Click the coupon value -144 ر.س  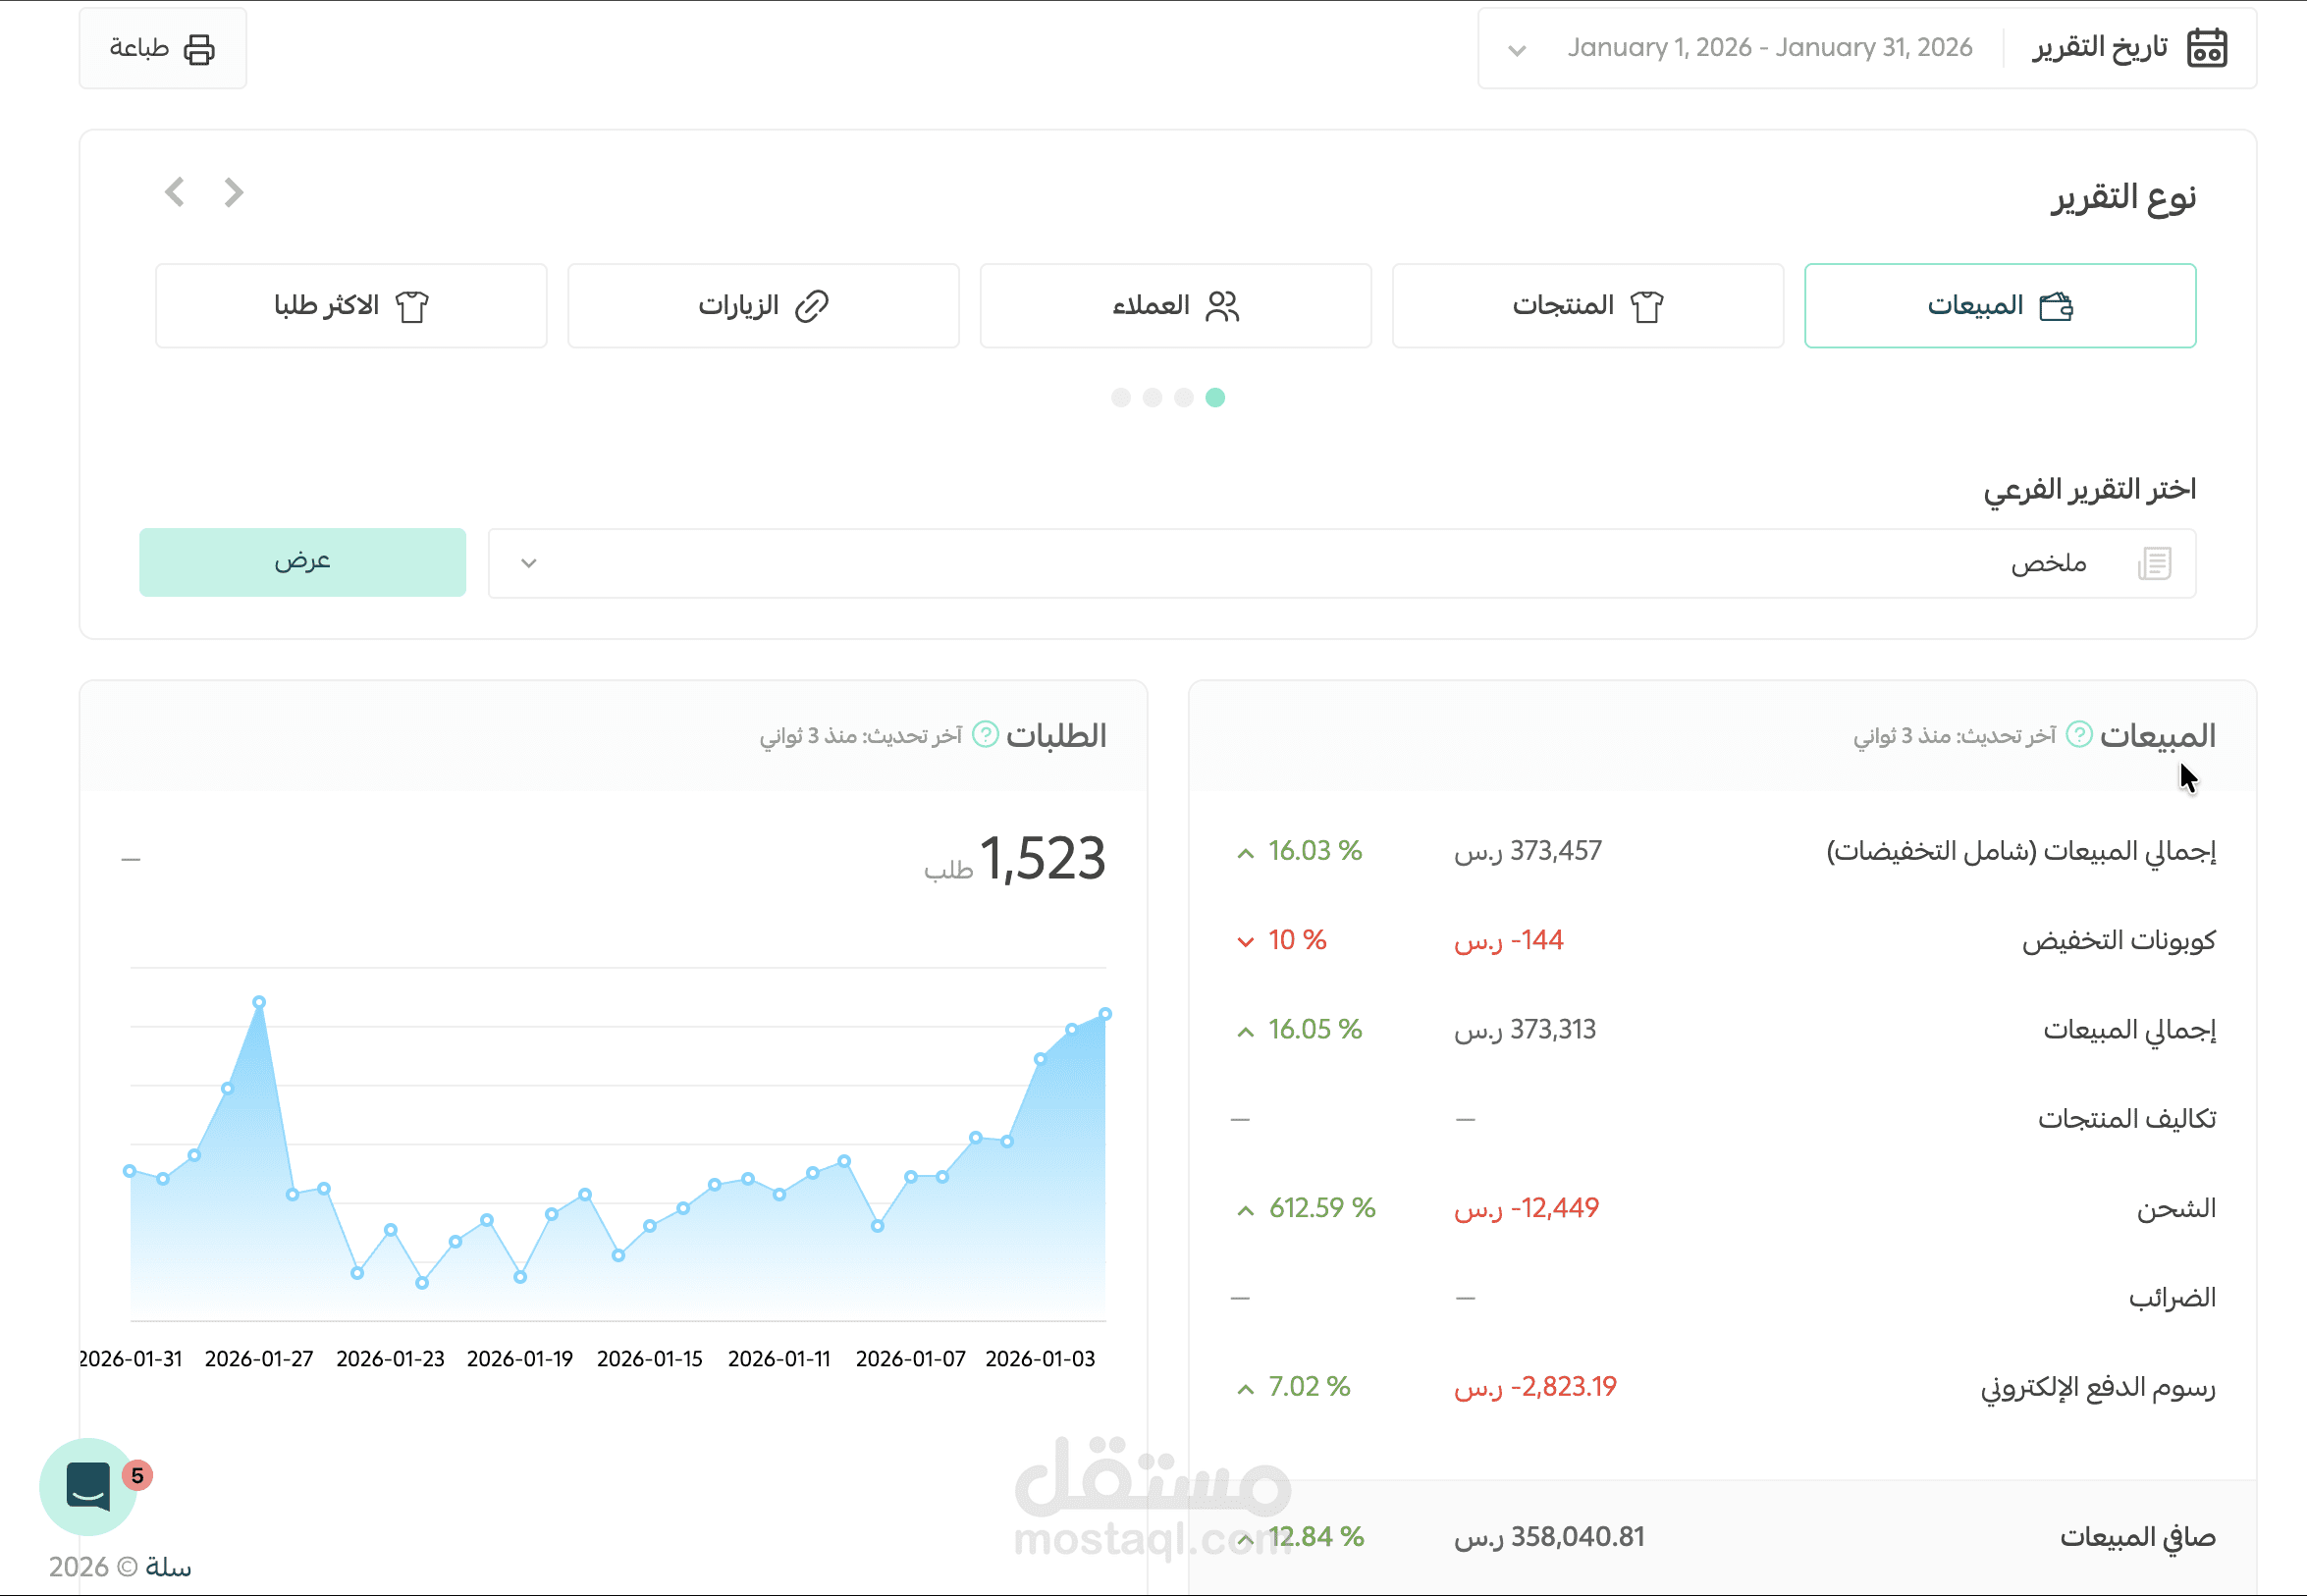tap(1509, 940)
